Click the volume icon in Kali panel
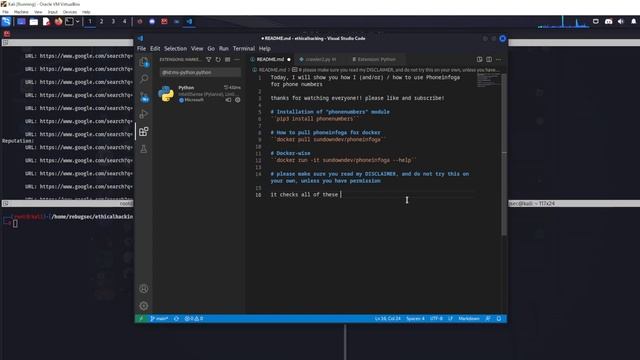This screenshot has height=360, width=640. point(621,21)
